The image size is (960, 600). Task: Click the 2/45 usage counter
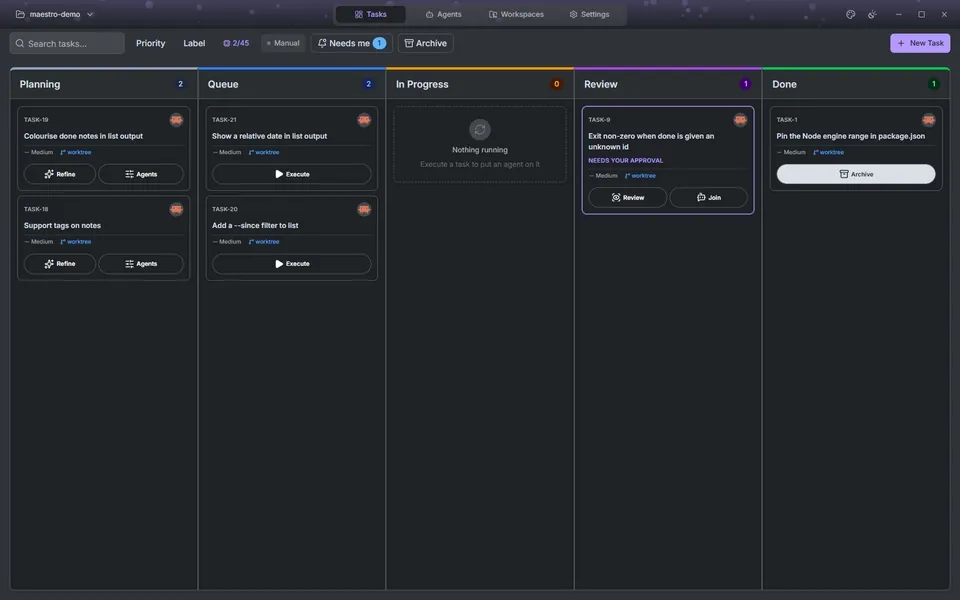[236, 43]
